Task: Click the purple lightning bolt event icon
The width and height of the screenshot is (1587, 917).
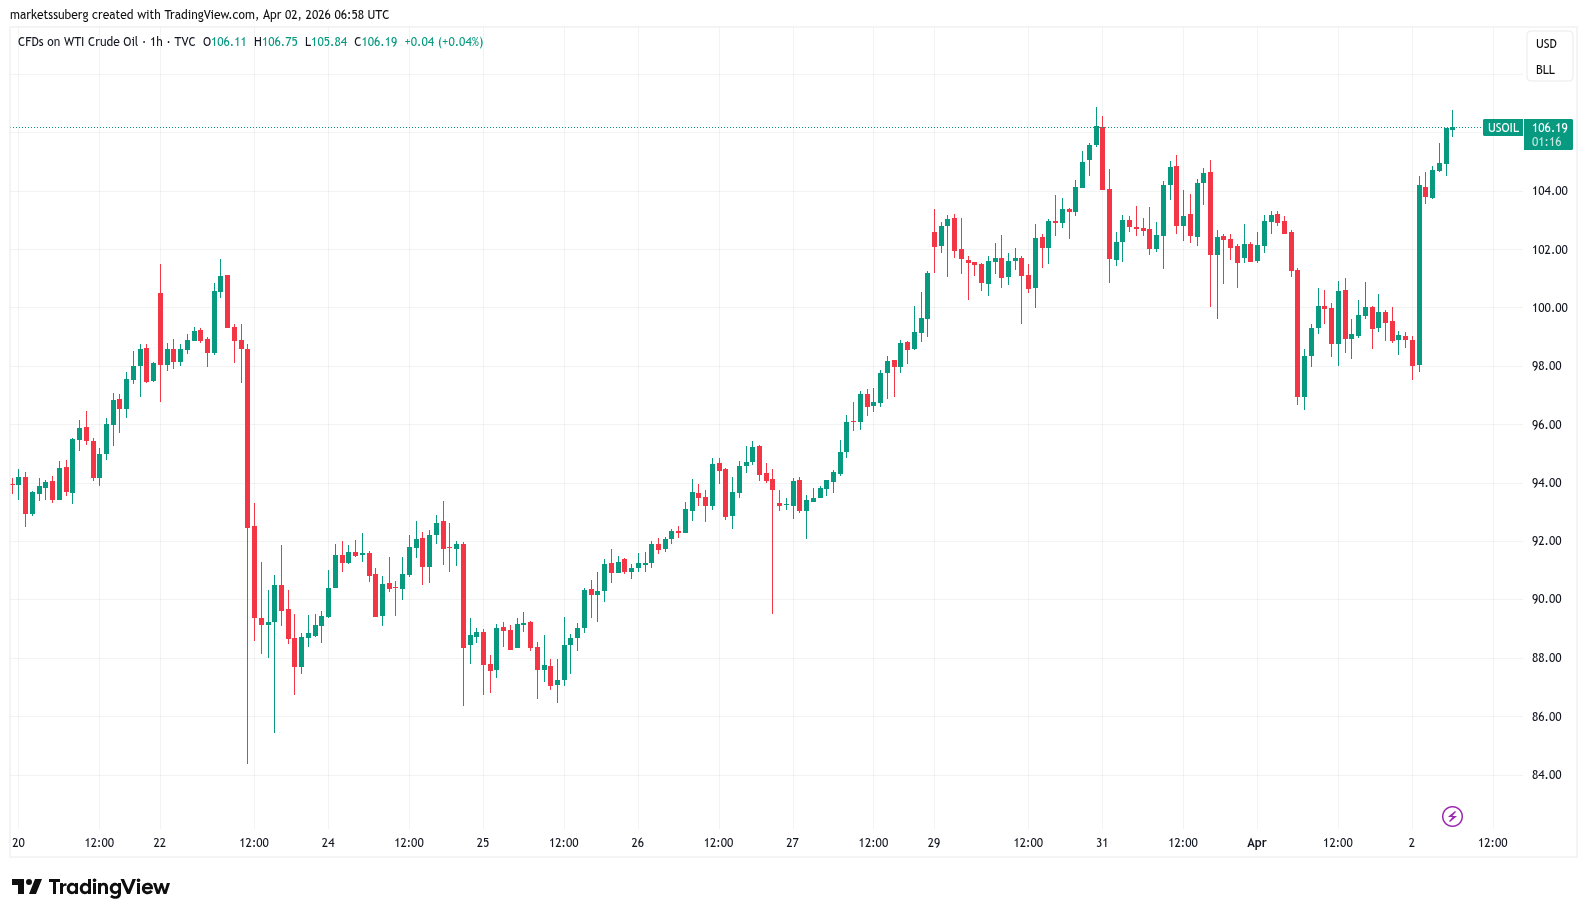Action: pos(1452,816)
